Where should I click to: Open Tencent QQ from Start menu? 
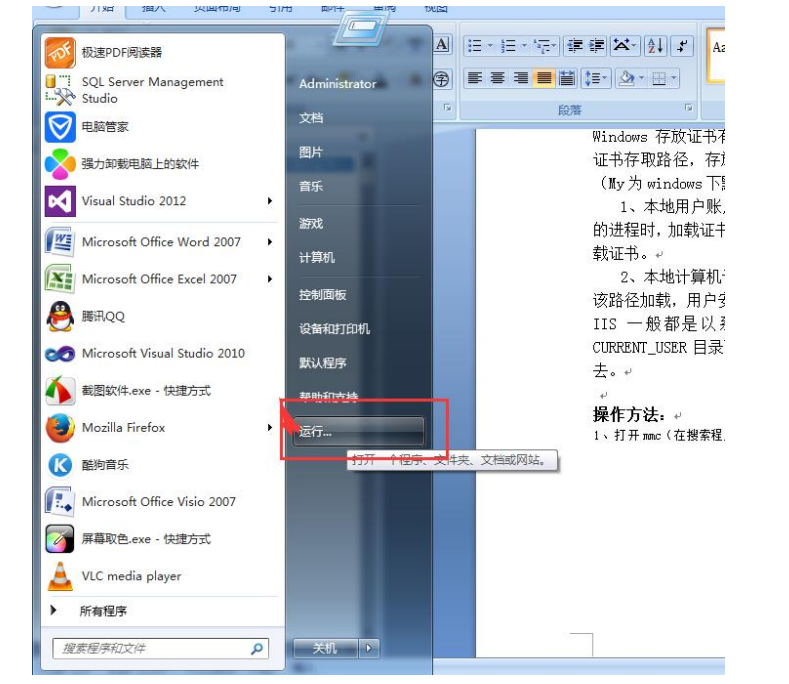click(103, 316)
